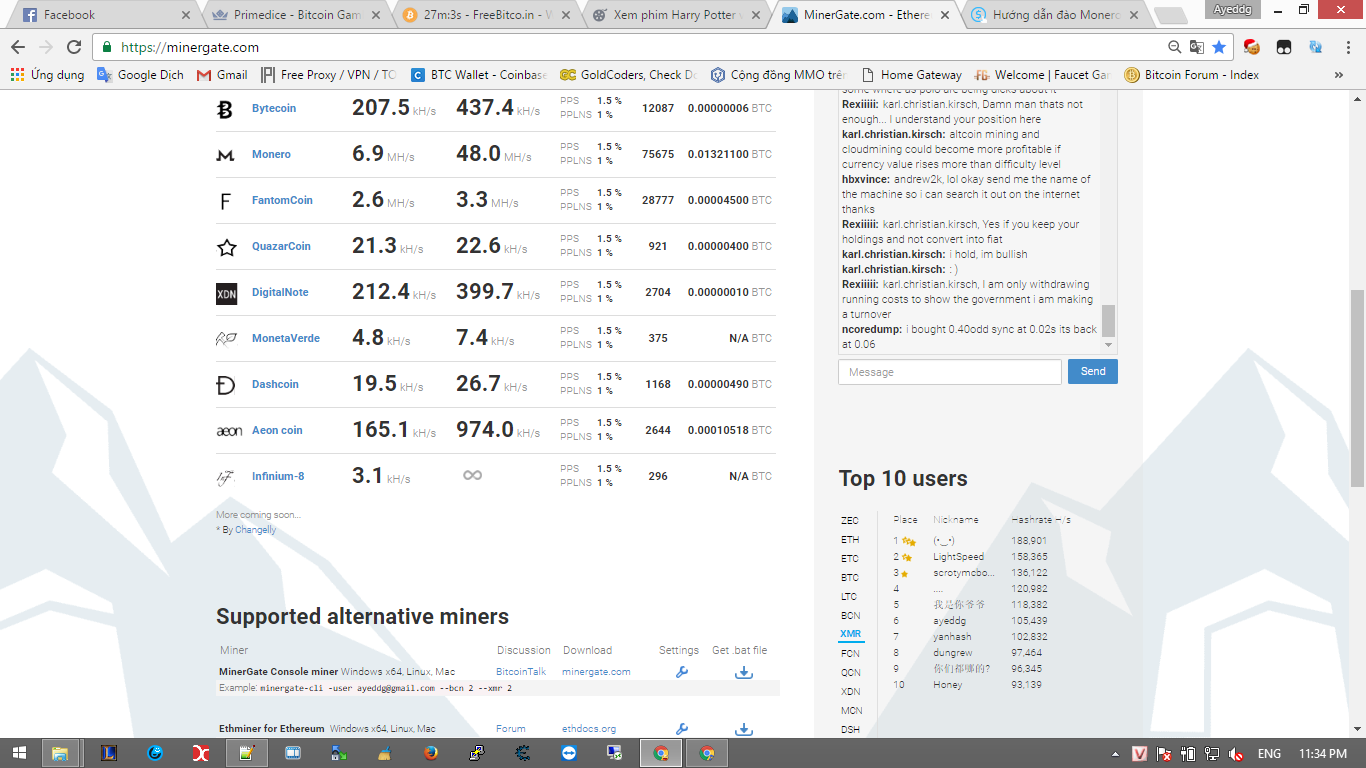This screenshot has width=1366, height=768.
Task: Select the LTC tab in Top 10 users
Action: (x=849, y=597)
